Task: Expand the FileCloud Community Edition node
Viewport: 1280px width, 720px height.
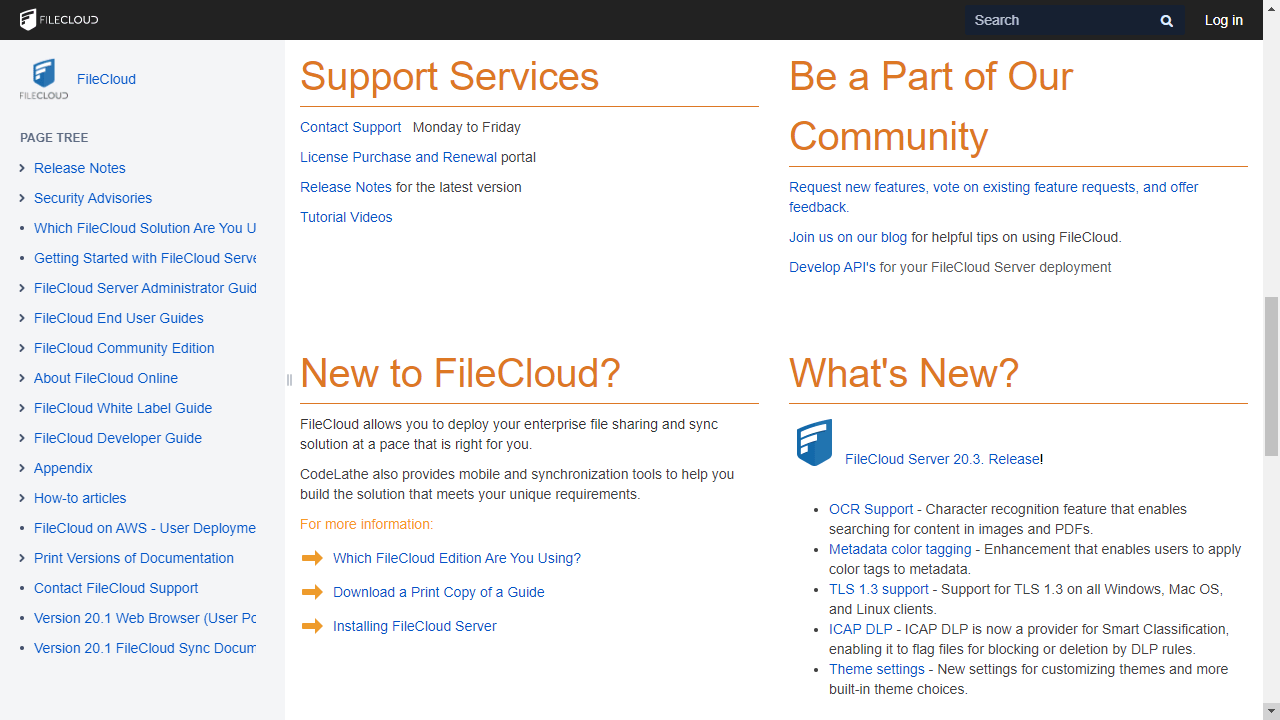Action: coord(22,348)
